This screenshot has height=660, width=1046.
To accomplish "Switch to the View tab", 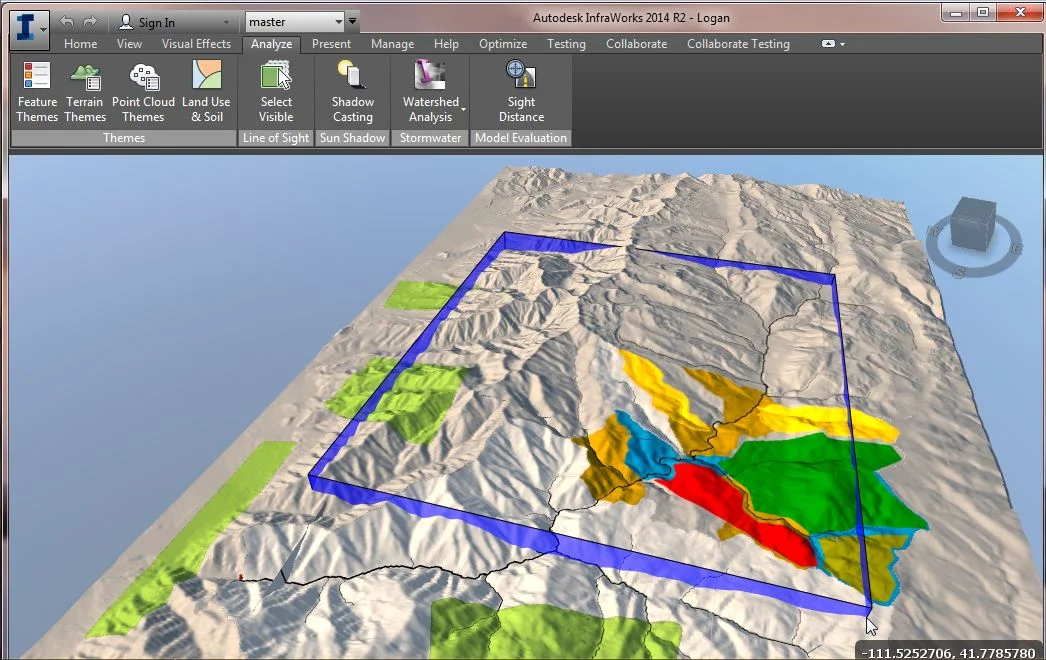I will (129, 44).
